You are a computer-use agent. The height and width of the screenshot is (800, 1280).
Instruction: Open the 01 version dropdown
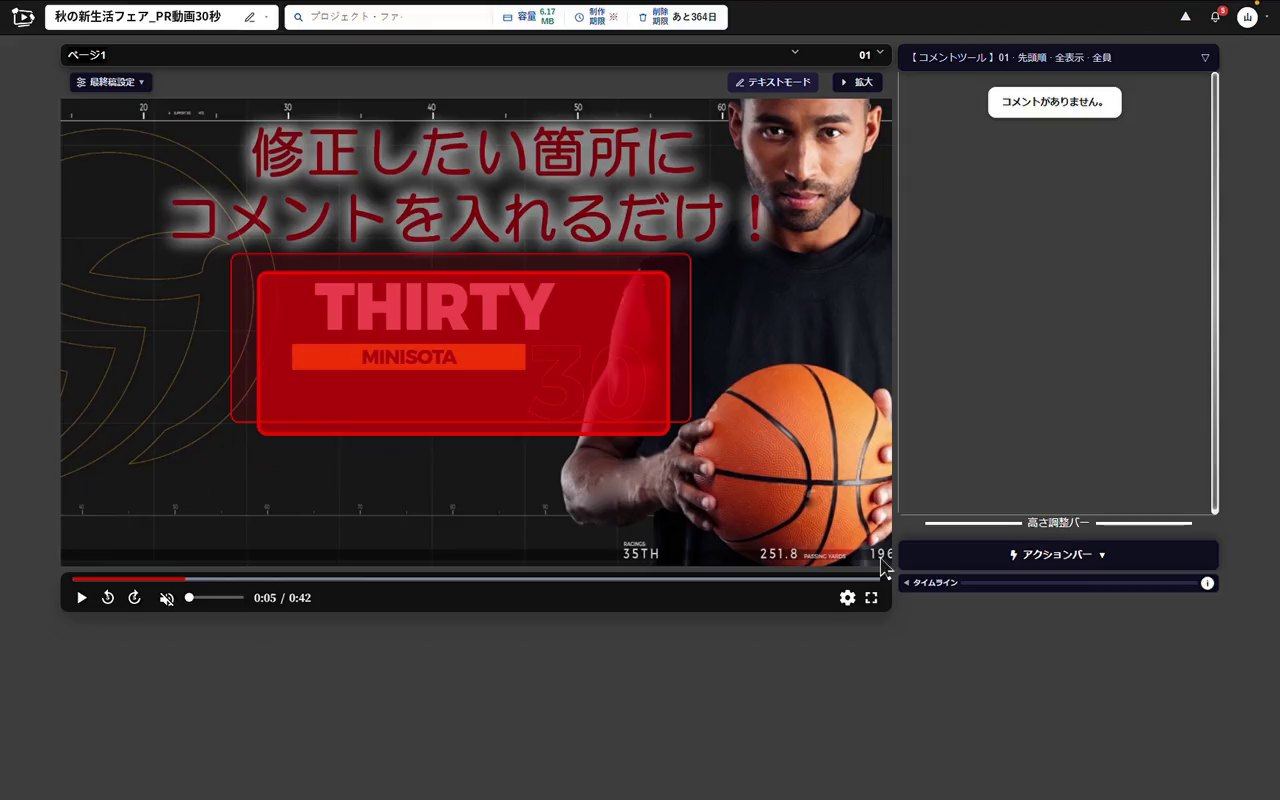[872, 54]
